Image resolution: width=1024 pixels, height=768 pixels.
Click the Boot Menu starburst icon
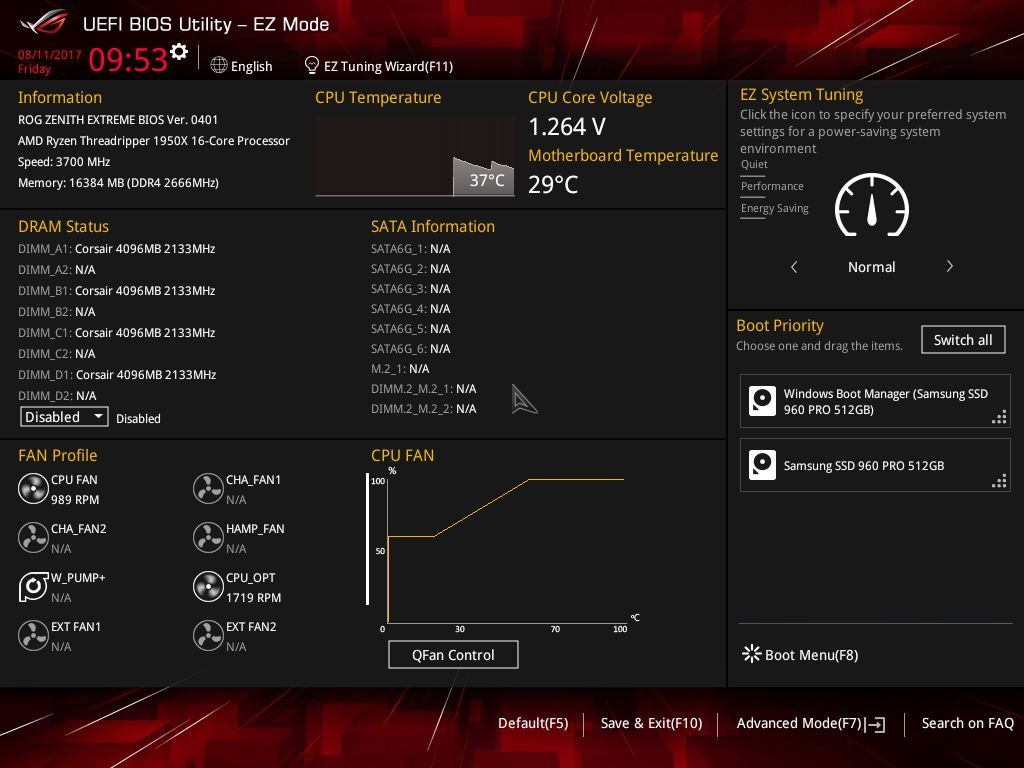click(x=752, y=654)
